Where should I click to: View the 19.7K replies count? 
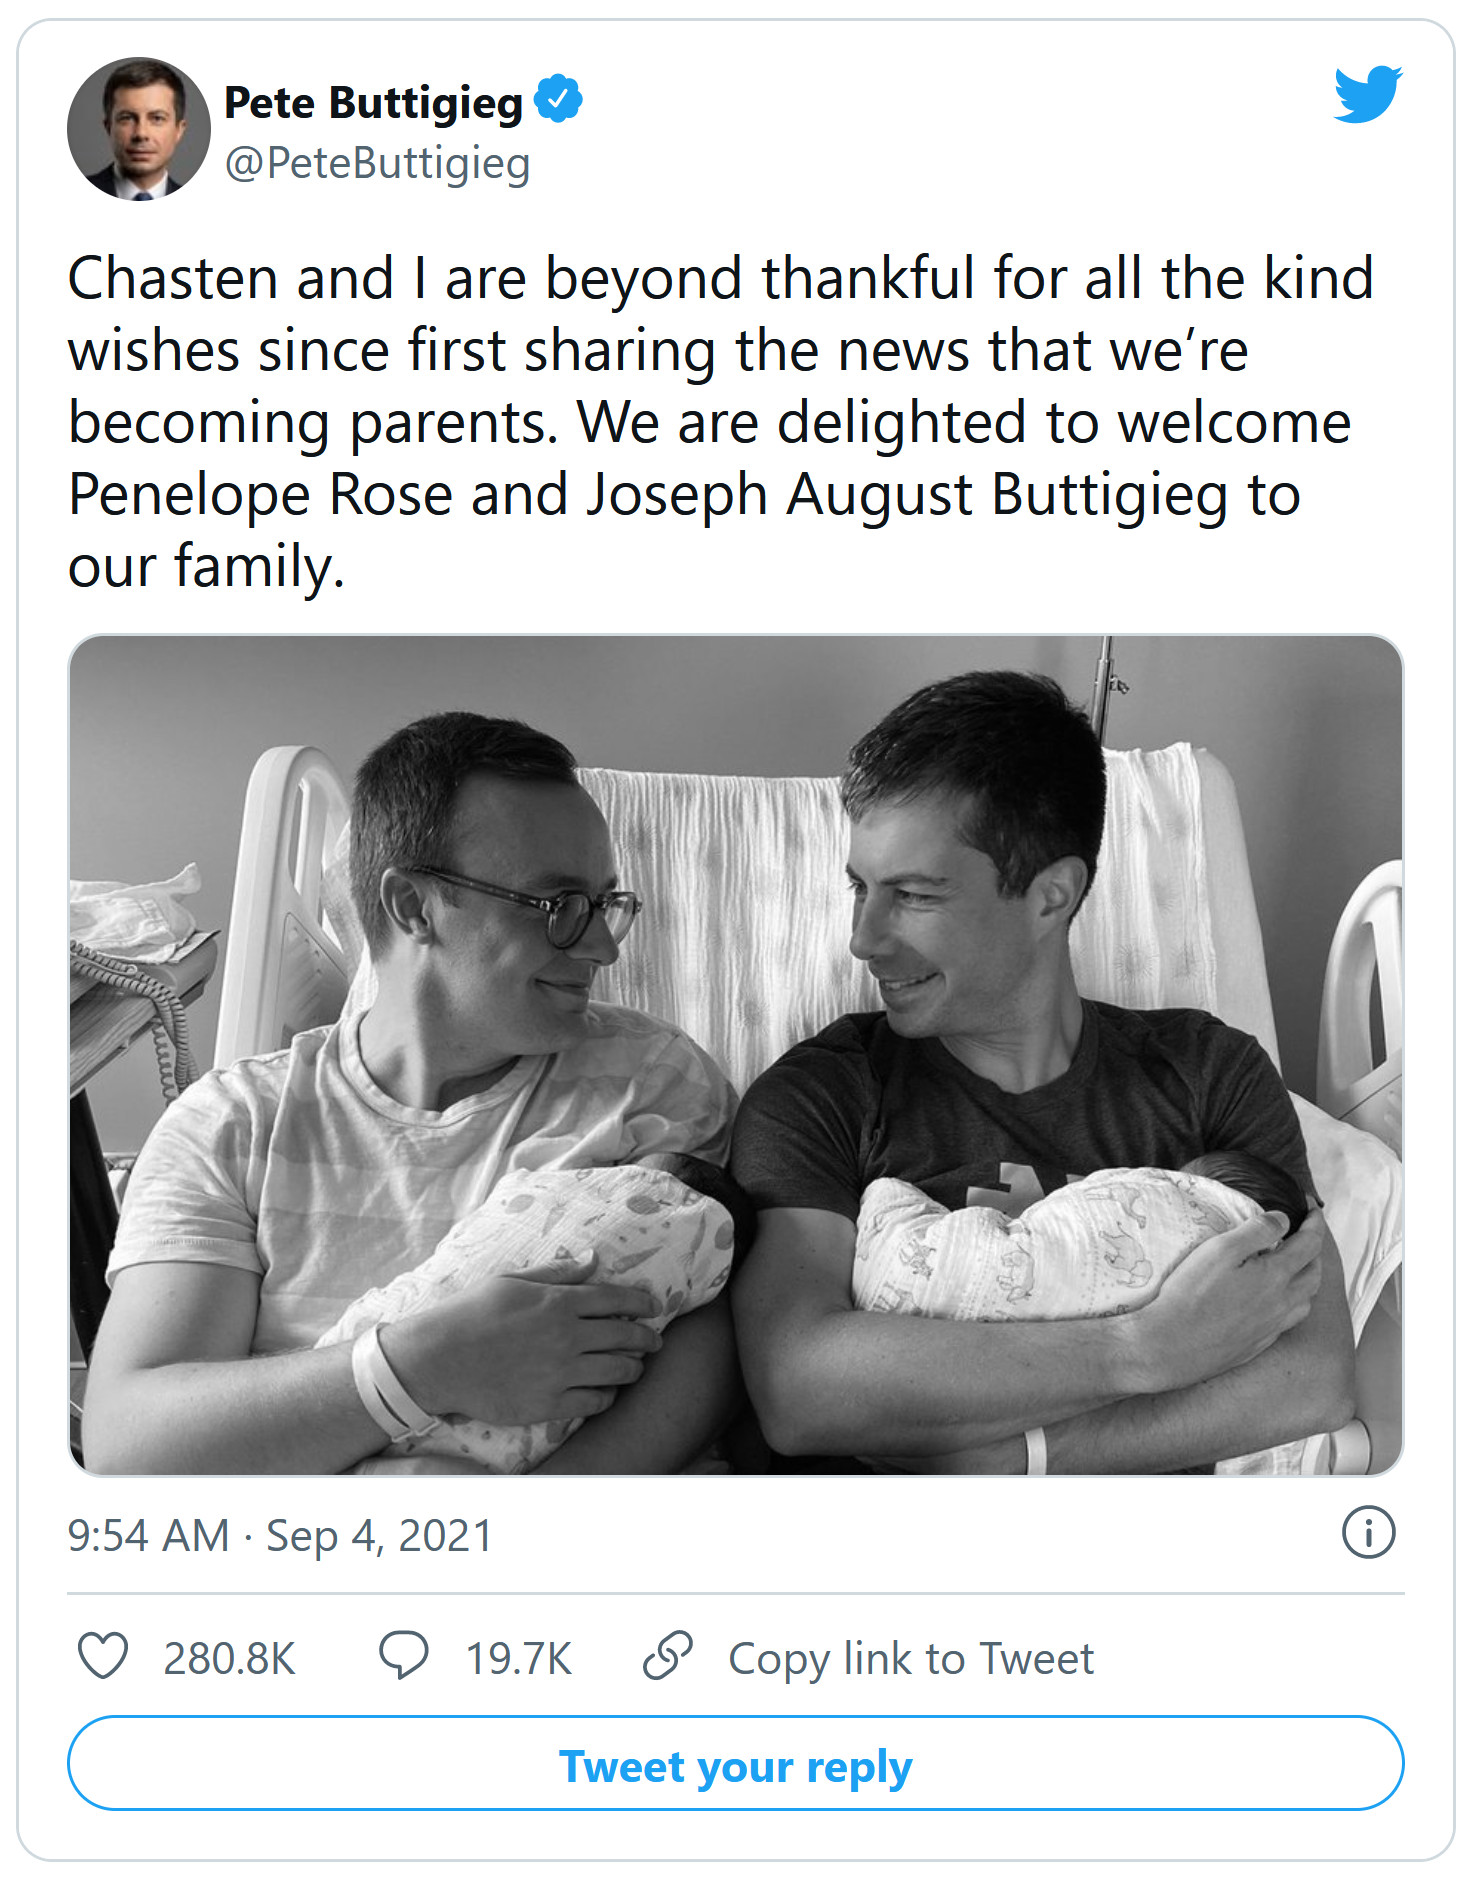[519, 1658]
